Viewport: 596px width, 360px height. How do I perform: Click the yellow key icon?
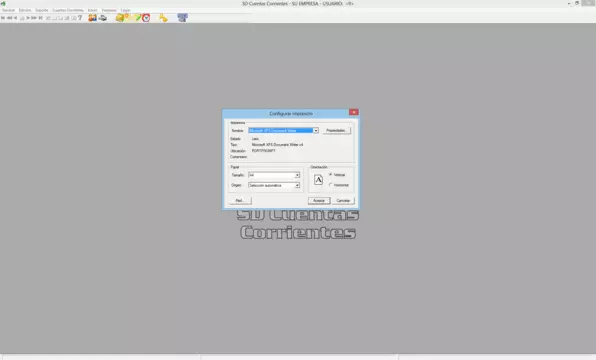coord(163,18)
